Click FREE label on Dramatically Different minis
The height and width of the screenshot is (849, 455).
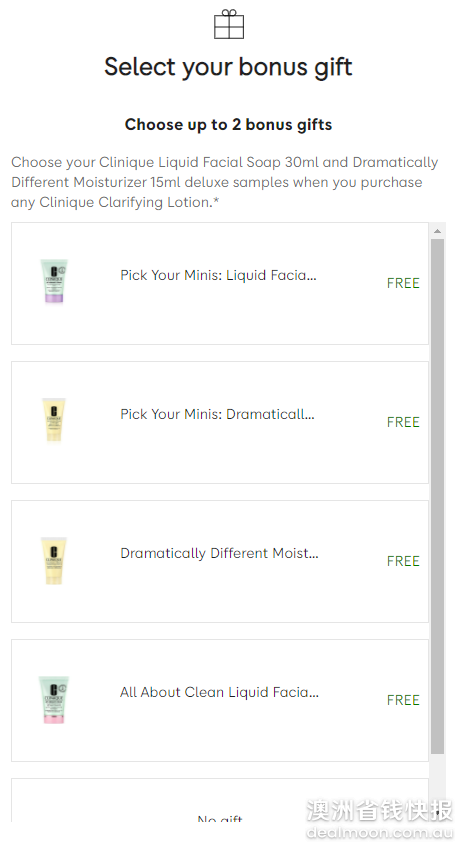tap(404, 422)
